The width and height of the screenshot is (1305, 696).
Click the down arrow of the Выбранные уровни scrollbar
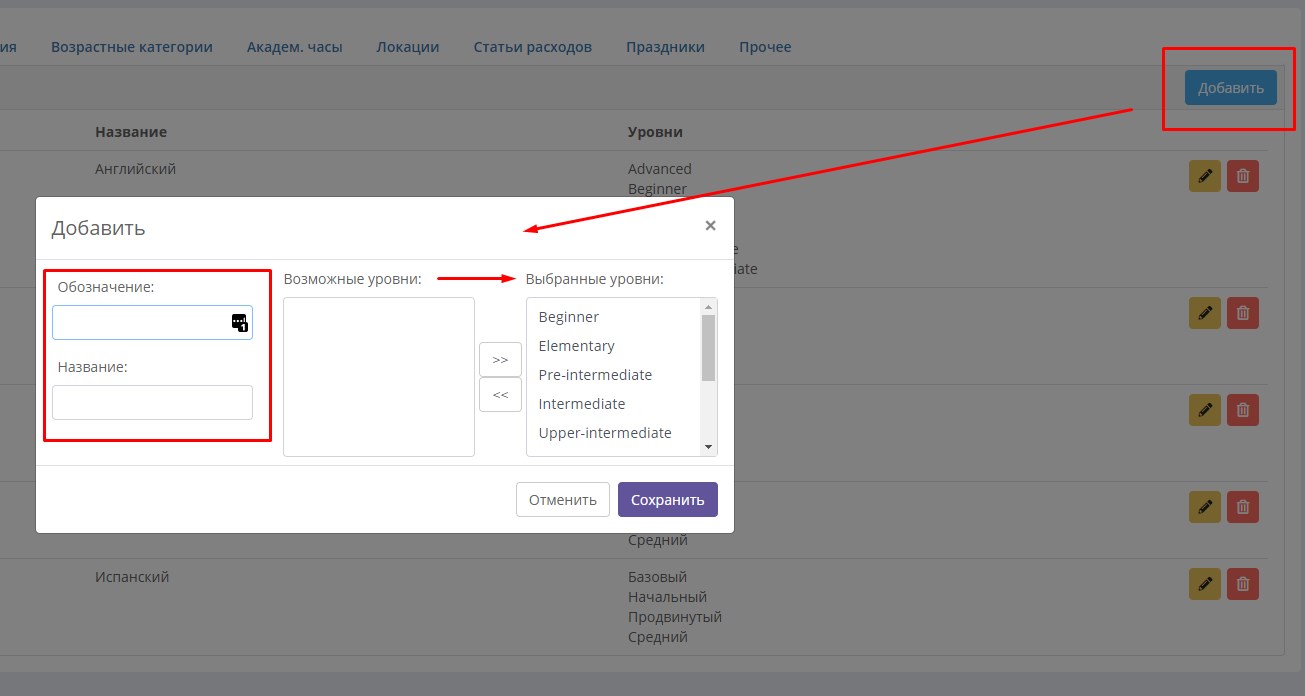pyautogui.click(x=709, y=447)
